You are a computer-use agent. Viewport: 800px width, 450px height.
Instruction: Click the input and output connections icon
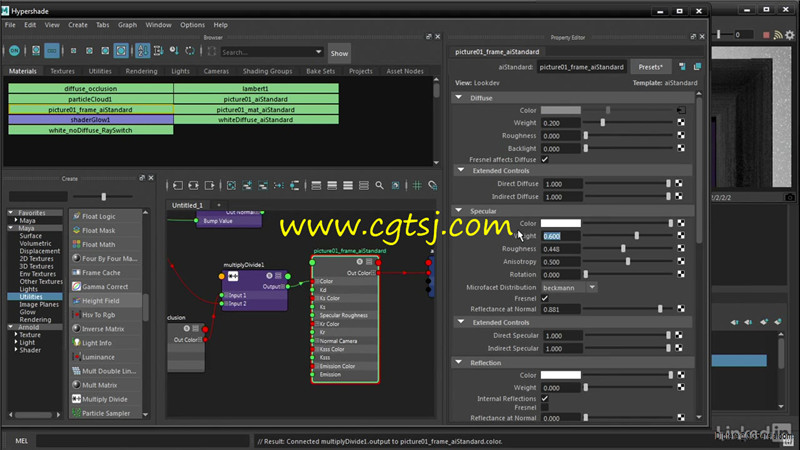click(x=193, y=185)
